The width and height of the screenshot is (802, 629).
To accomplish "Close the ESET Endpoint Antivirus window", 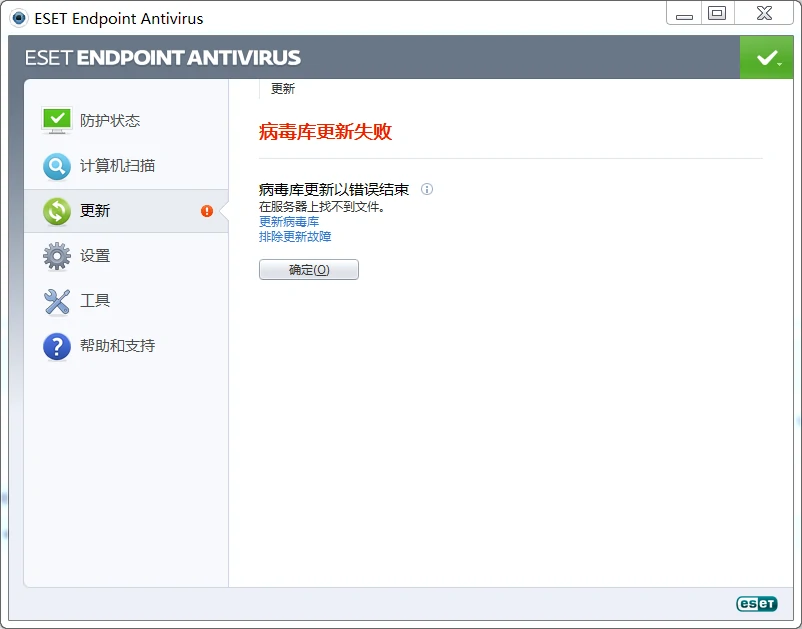I will tap(764, 13).
